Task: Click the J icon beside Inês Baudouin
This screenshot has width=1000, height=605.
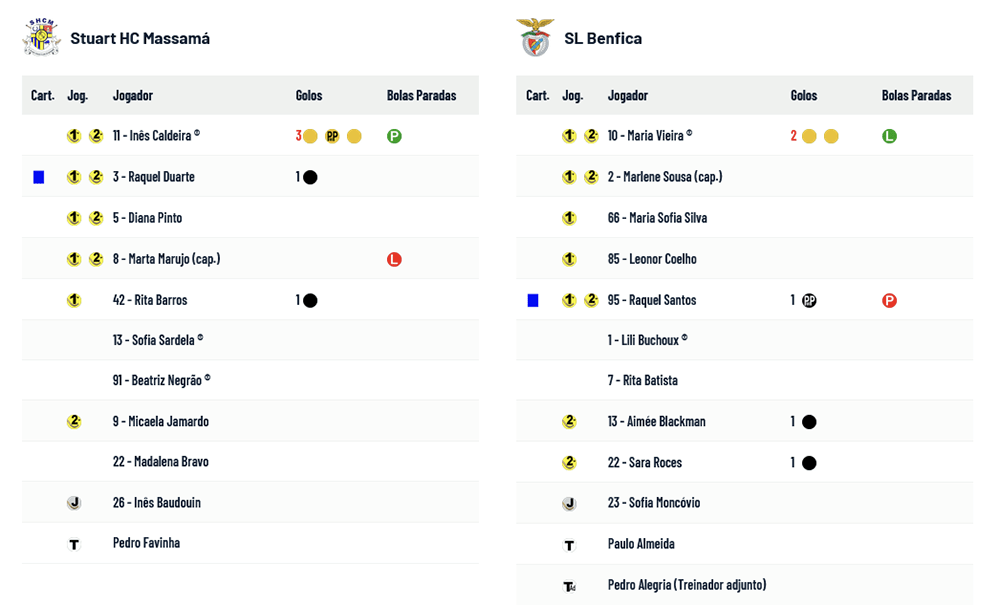Action: 74,503
